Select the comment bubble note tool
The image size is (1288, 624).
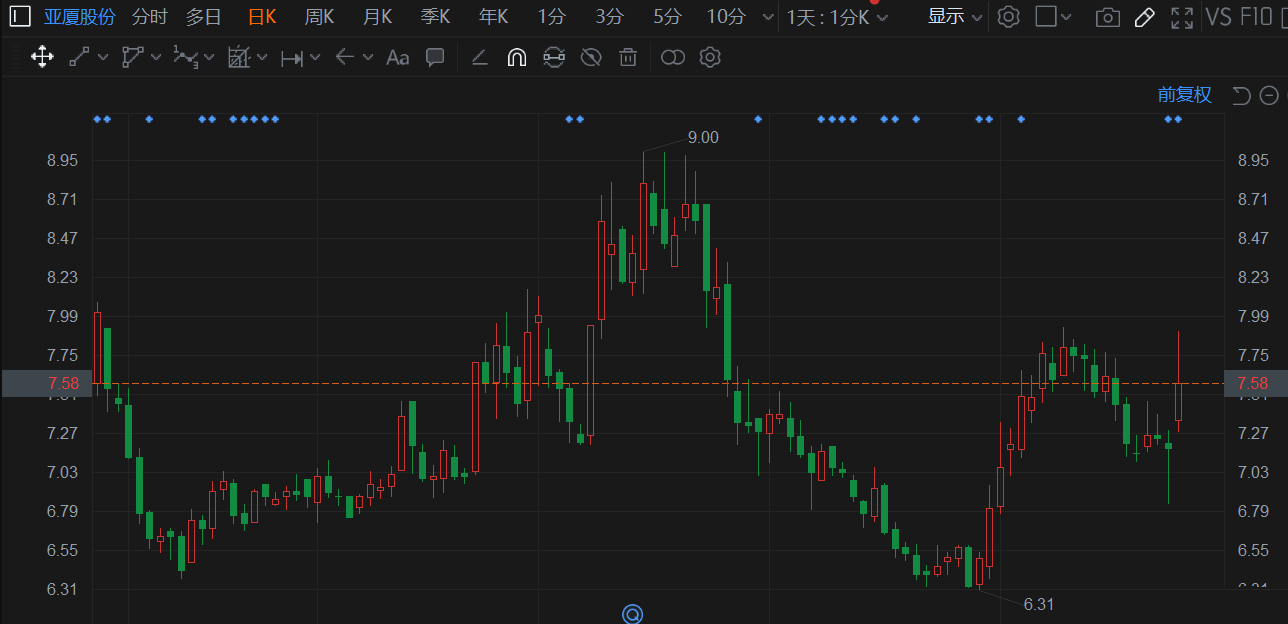(x=435, y=57)
